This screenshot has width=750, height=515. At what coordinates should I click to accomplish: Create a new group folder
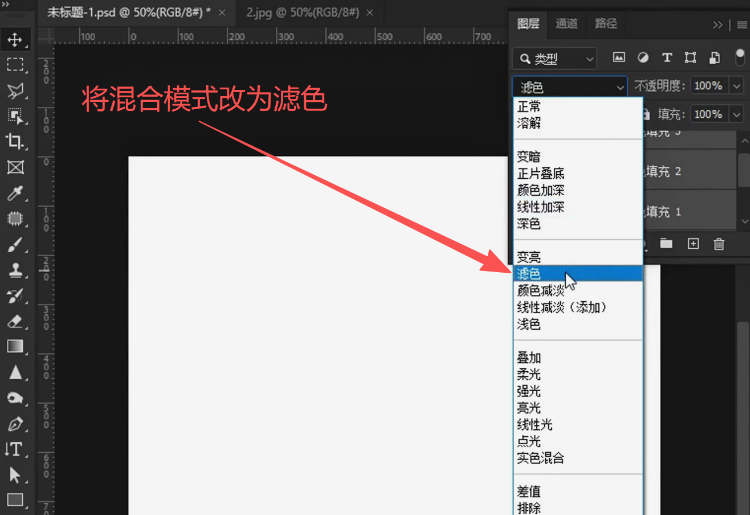coord(666,244)
